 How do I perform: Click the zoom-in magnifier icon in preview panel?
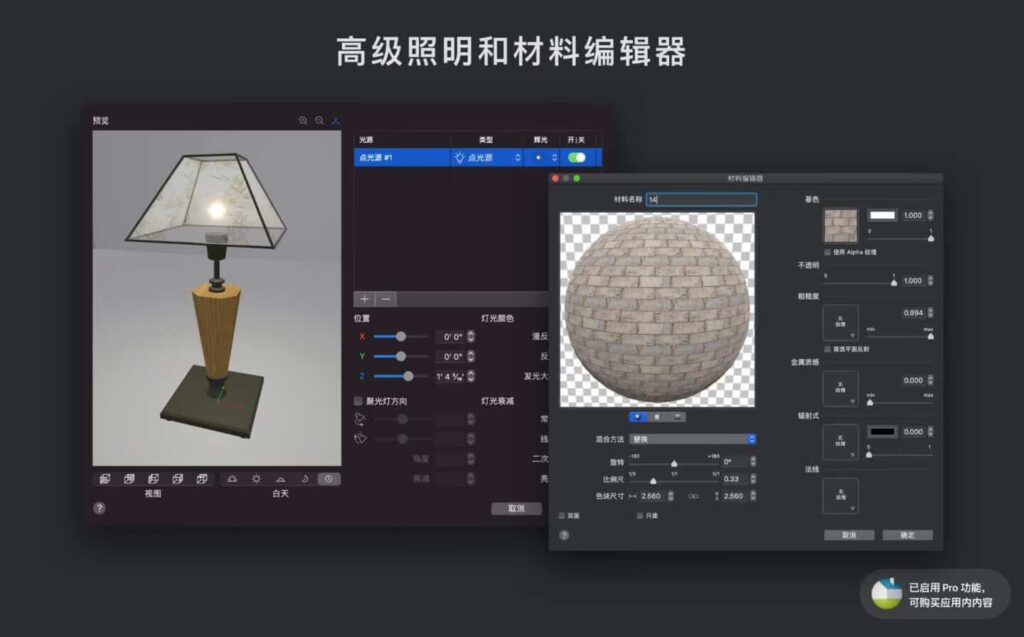(303, 120)
